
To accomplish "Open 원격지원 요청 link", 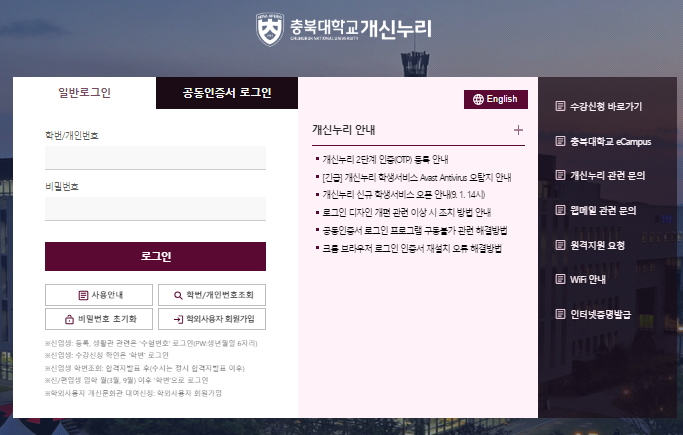I will (598, 245).
